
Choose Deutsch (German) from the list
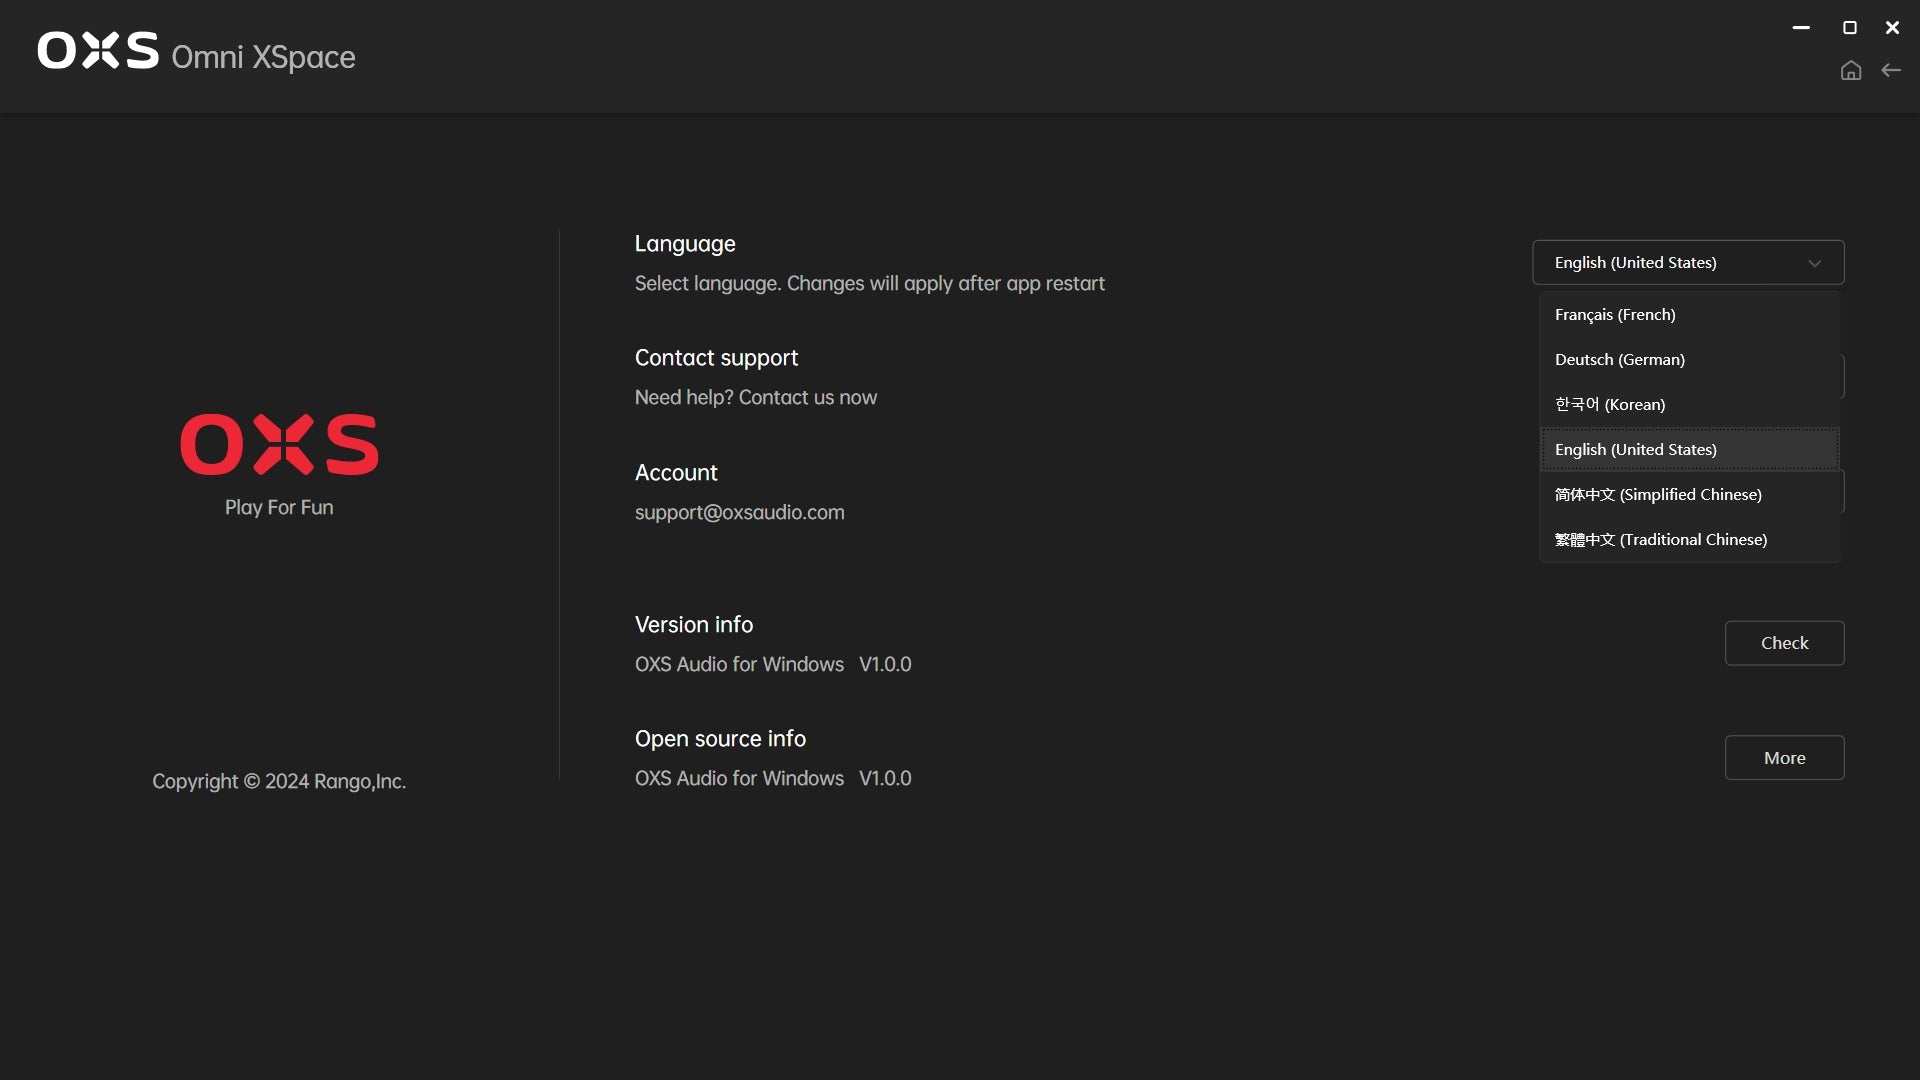tap(1619, 360)
